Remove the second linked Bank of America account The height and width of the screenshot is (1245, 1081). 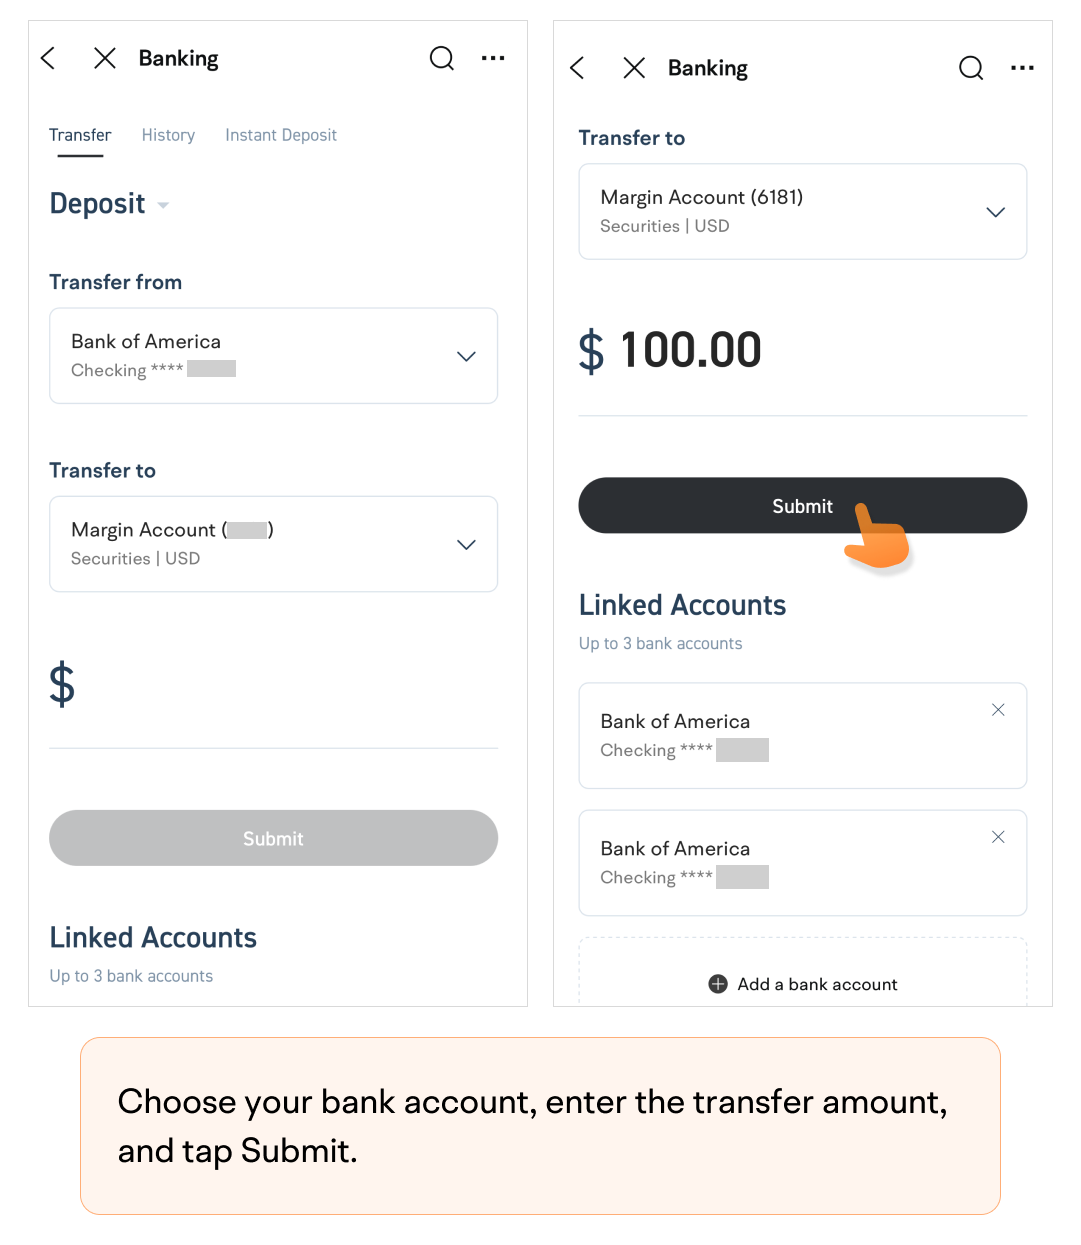coord(998,837)
